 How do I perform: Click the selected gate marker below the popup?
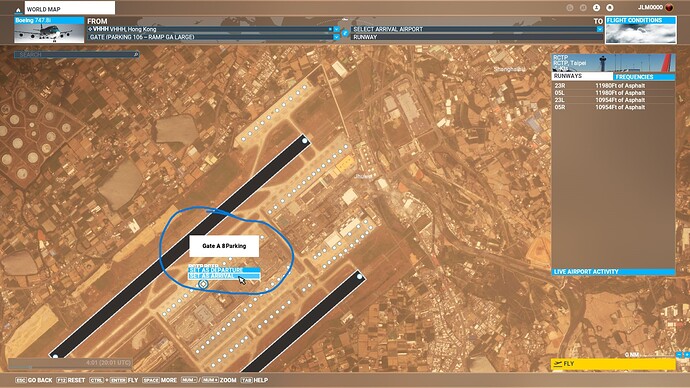pyautogui.click(x=203, y=285)
